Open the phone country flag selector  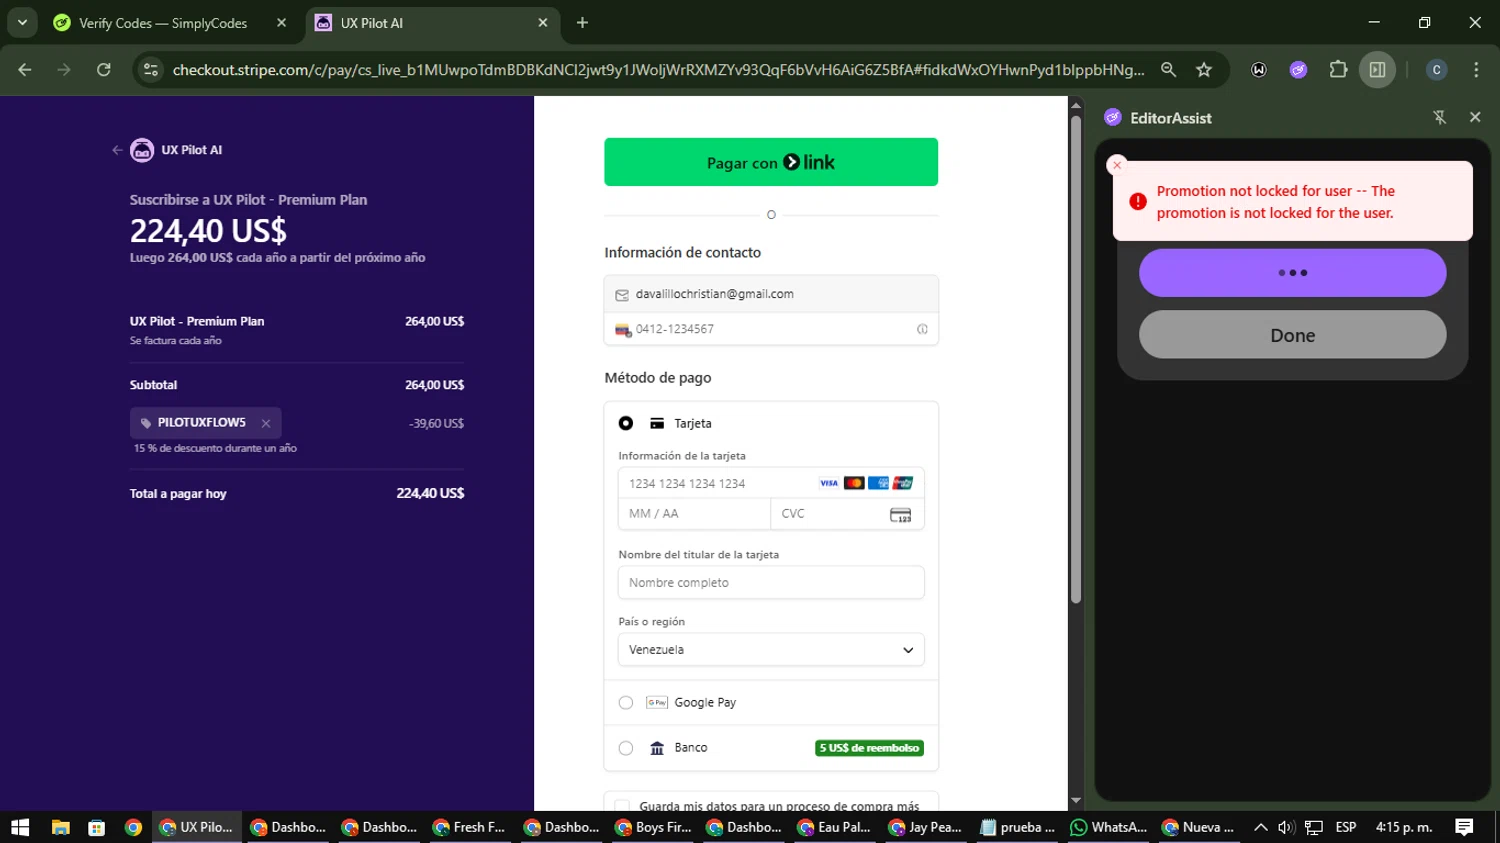tap(623, 330)
